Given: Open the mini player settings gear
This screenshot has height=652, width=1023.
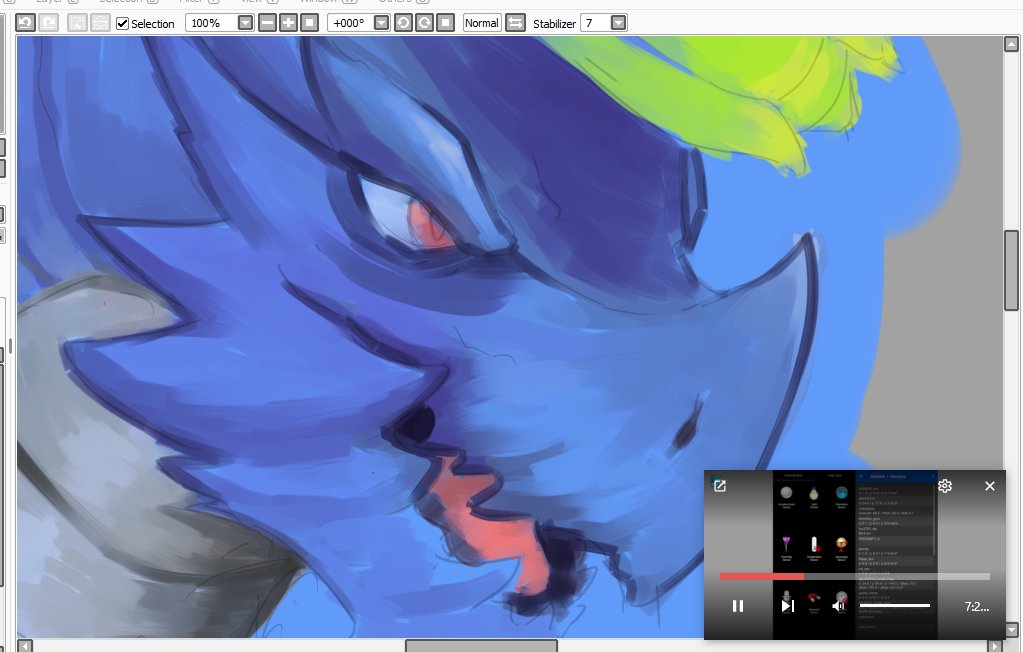Looking at the screenshot, I should coord(945,486).
